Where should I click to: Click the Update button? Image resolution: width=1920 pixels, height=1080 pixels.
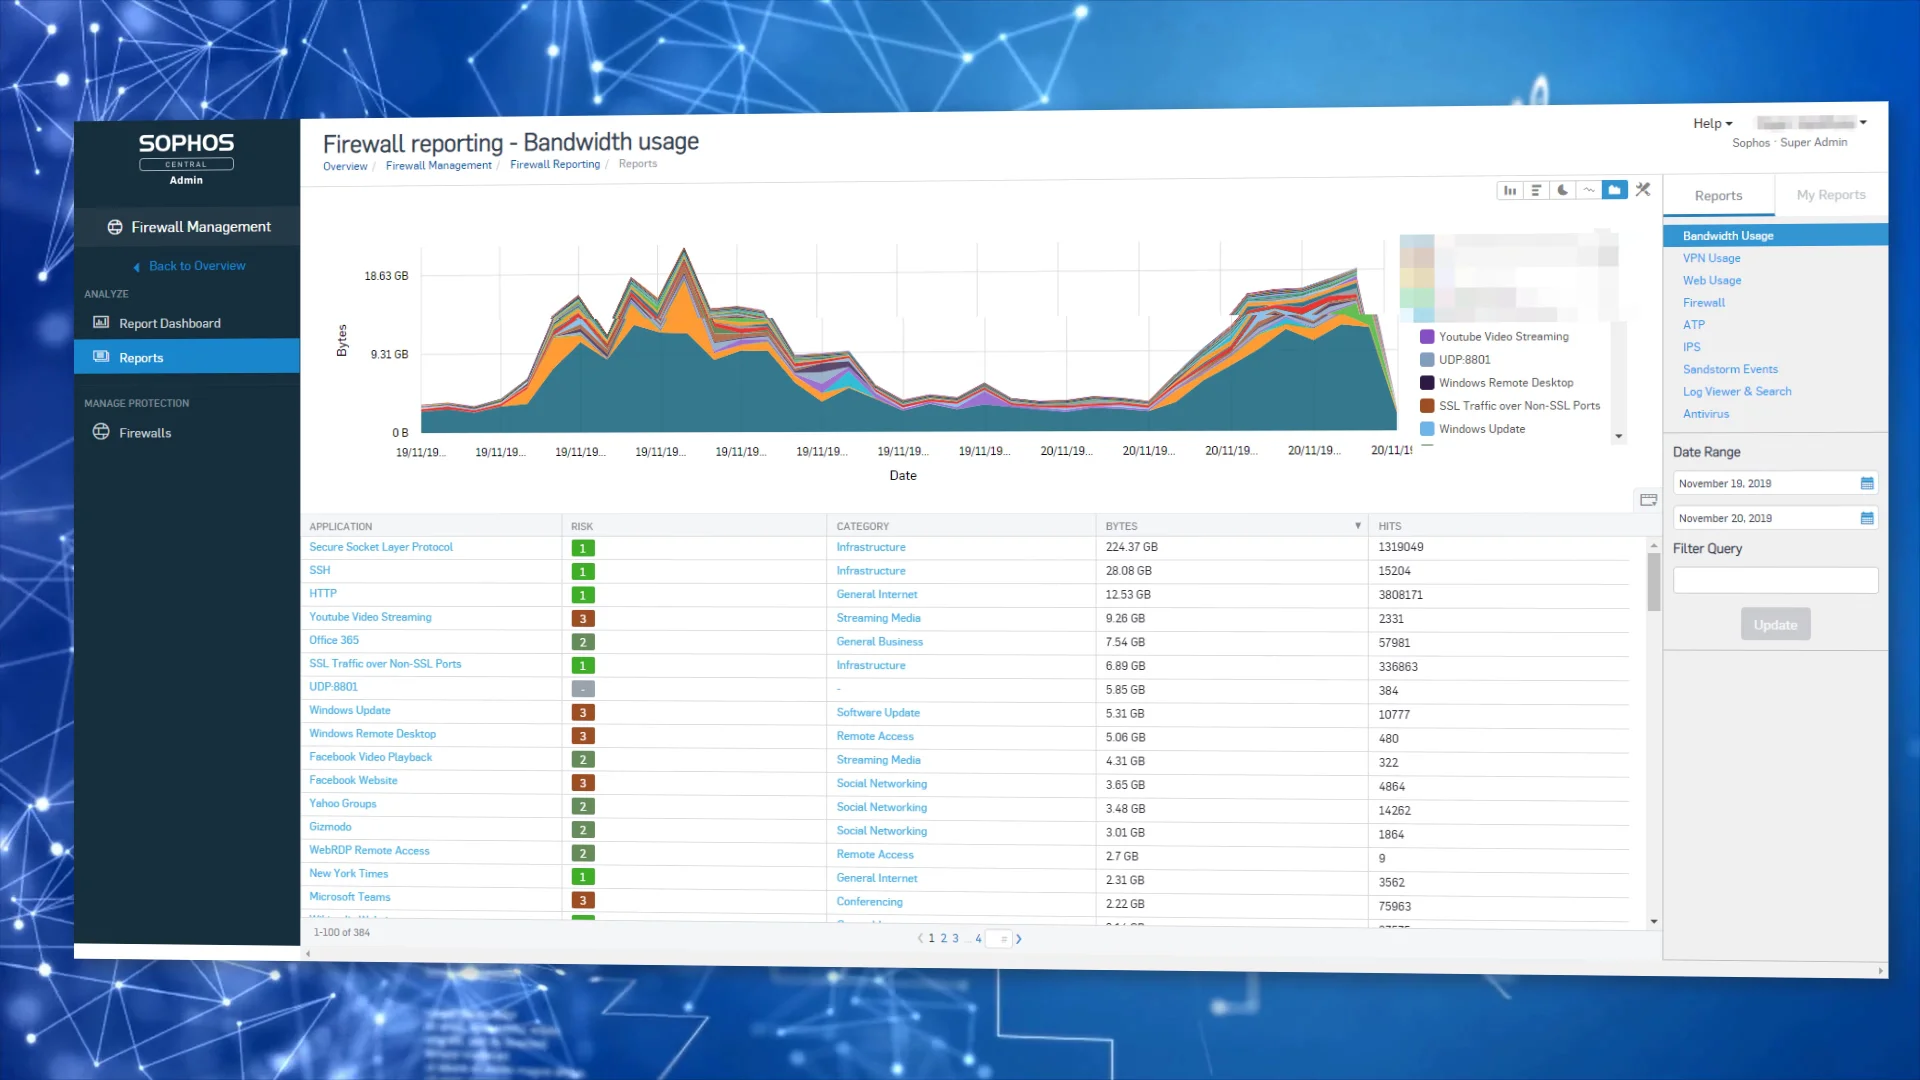coord(1775,625)
